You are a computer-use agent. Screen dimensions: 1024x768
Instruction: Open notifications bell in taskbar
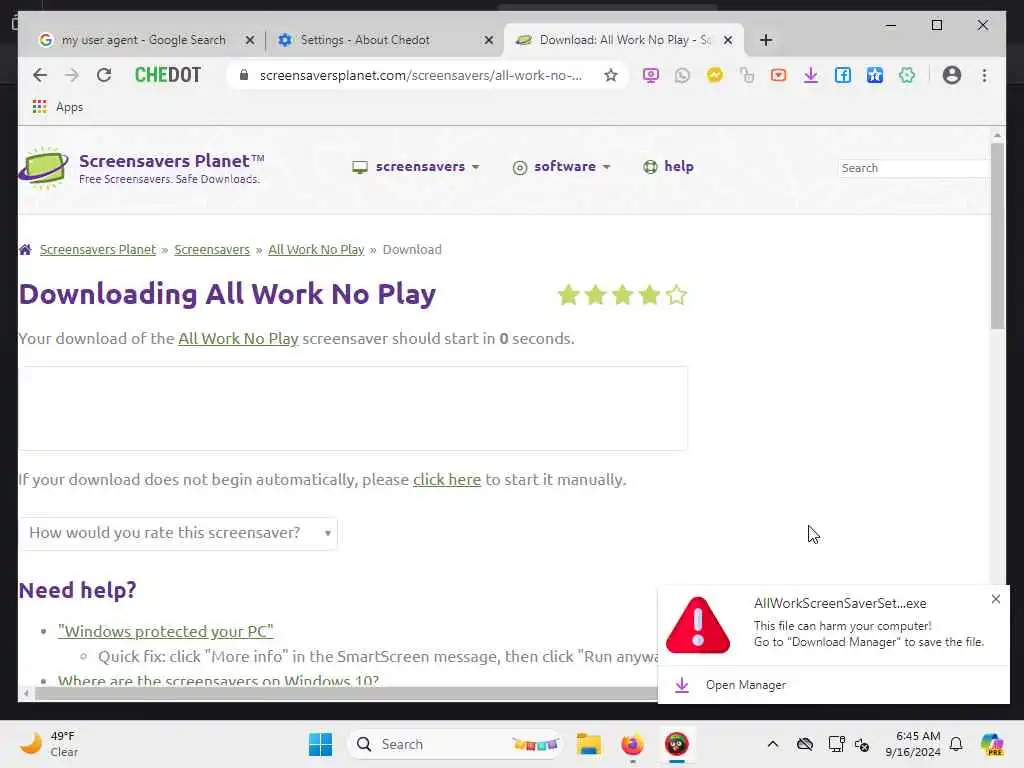956,744
